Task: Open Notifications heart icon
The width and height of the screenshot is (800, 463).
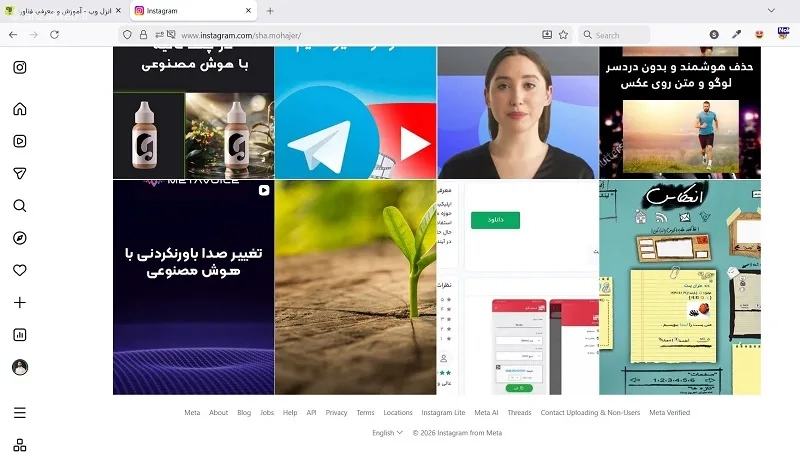Action: click(x=20, y=270)
